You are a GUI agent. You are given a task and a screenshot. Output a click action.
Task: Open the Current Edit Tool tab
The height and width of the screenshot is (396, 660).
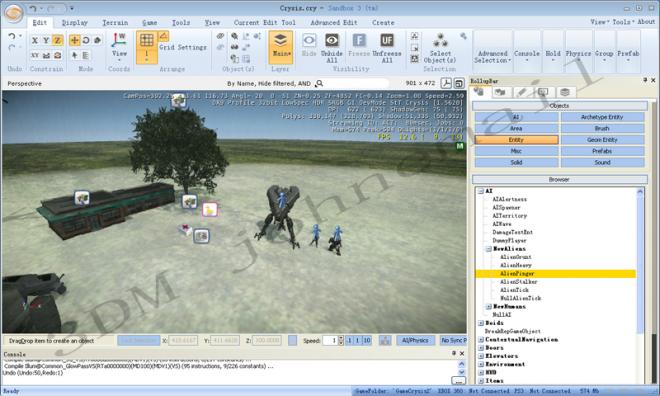[264, 23]
